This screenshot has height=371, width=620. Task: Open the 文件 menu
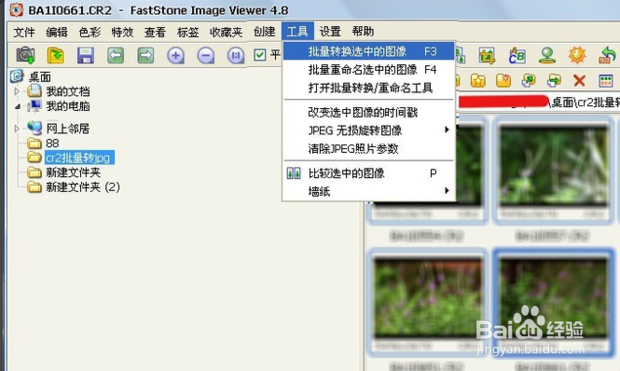(24, 32)
